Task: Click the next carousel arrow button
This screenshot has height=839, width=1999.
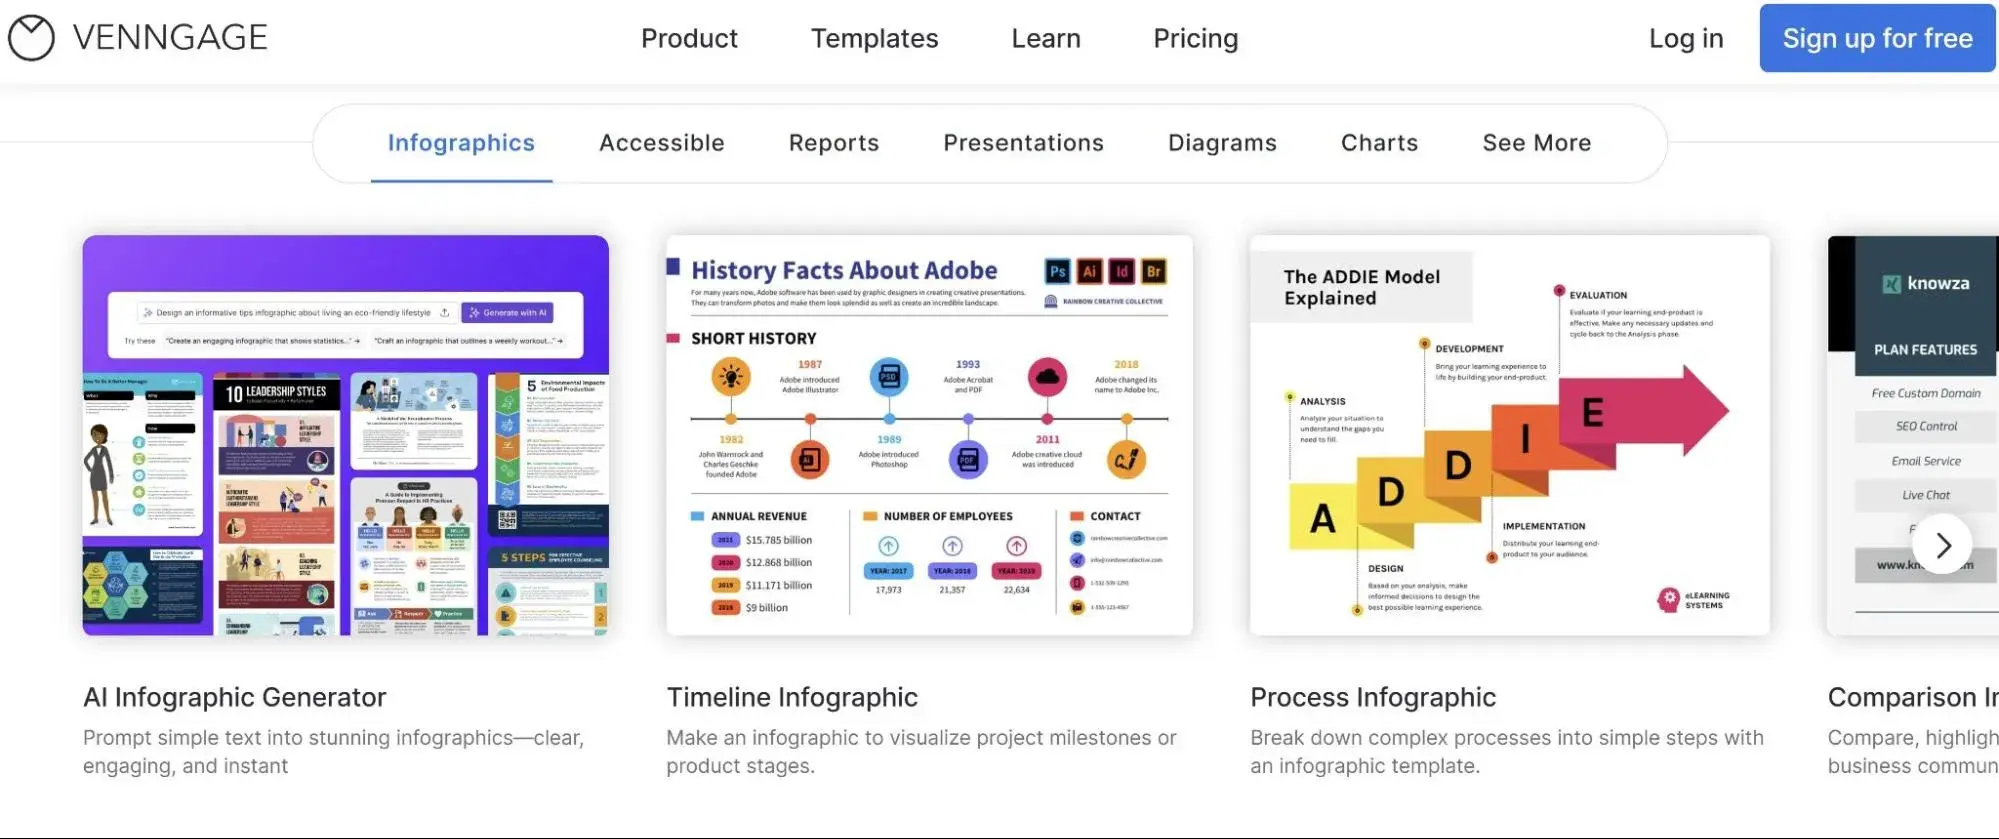Action: [x=1942, y=544]
